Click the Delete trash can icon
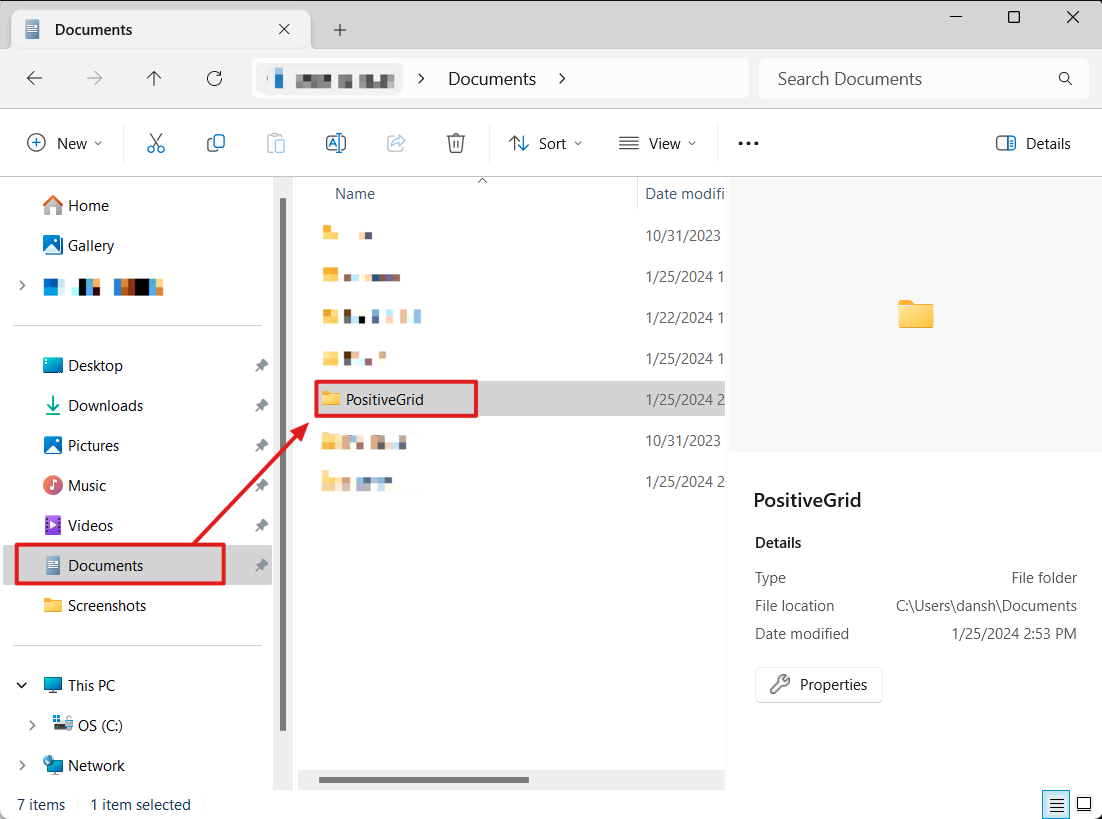The image size is (1102, 819). (x=456, y=143)
